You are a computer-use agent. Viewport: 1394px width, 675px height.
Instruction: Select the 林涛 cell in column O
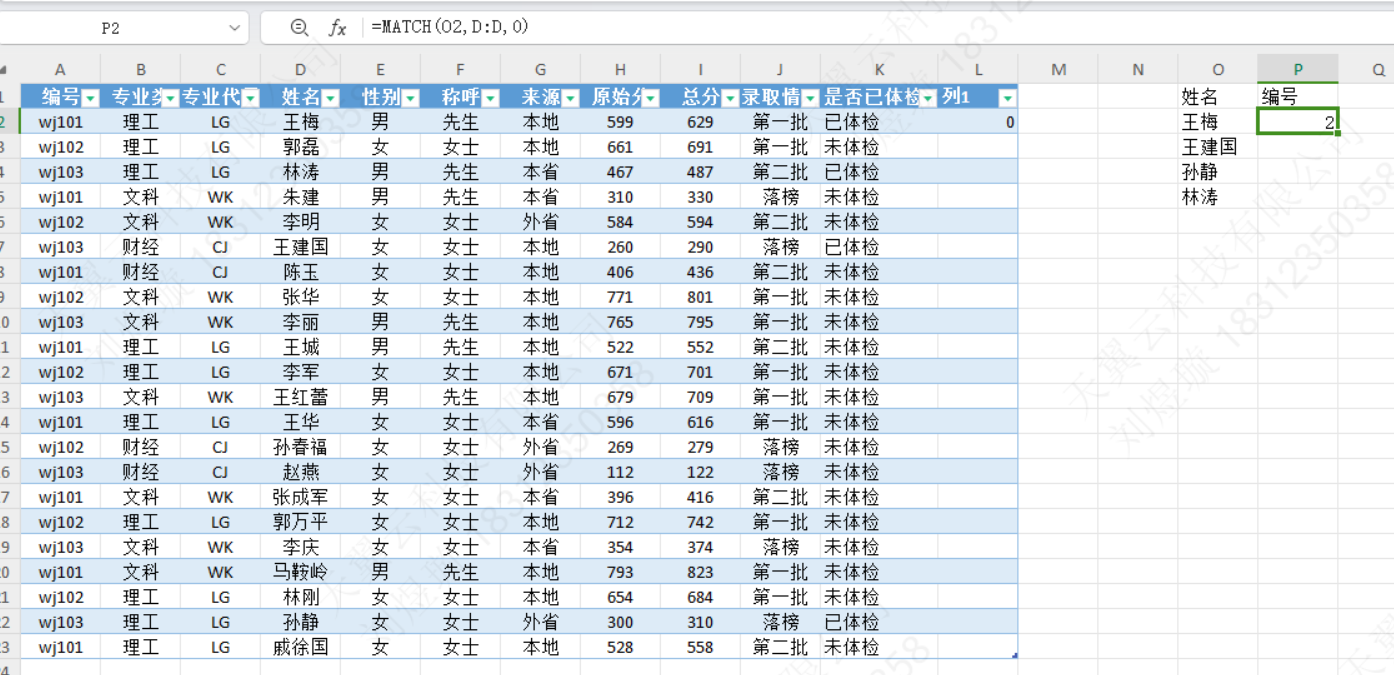coord(1218,197)
